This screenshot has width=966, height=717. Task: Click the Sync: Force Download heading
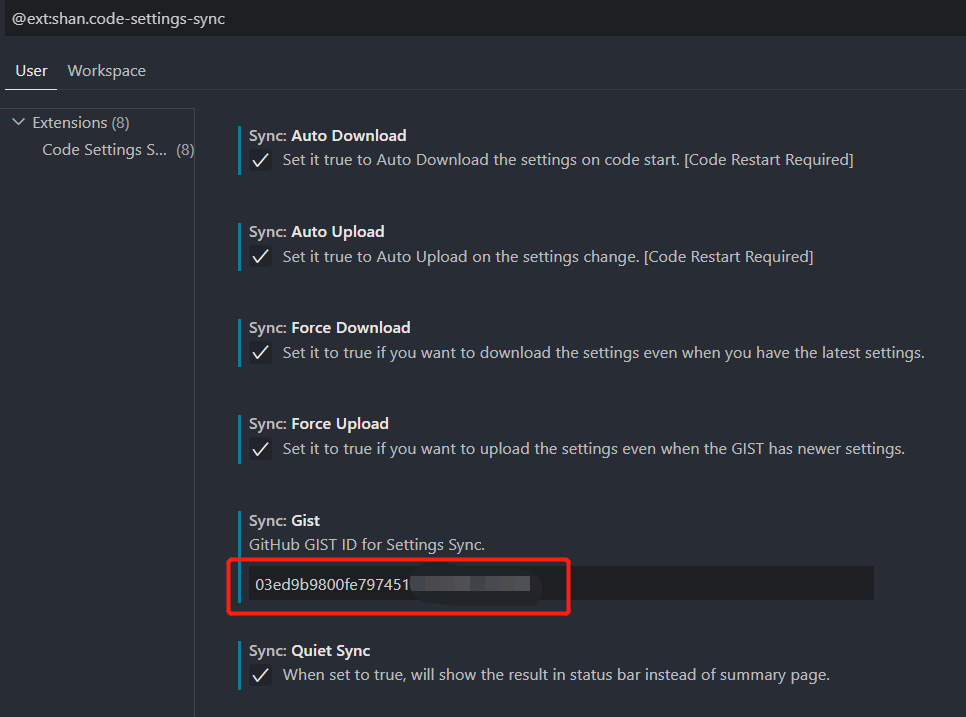[330, 327]
